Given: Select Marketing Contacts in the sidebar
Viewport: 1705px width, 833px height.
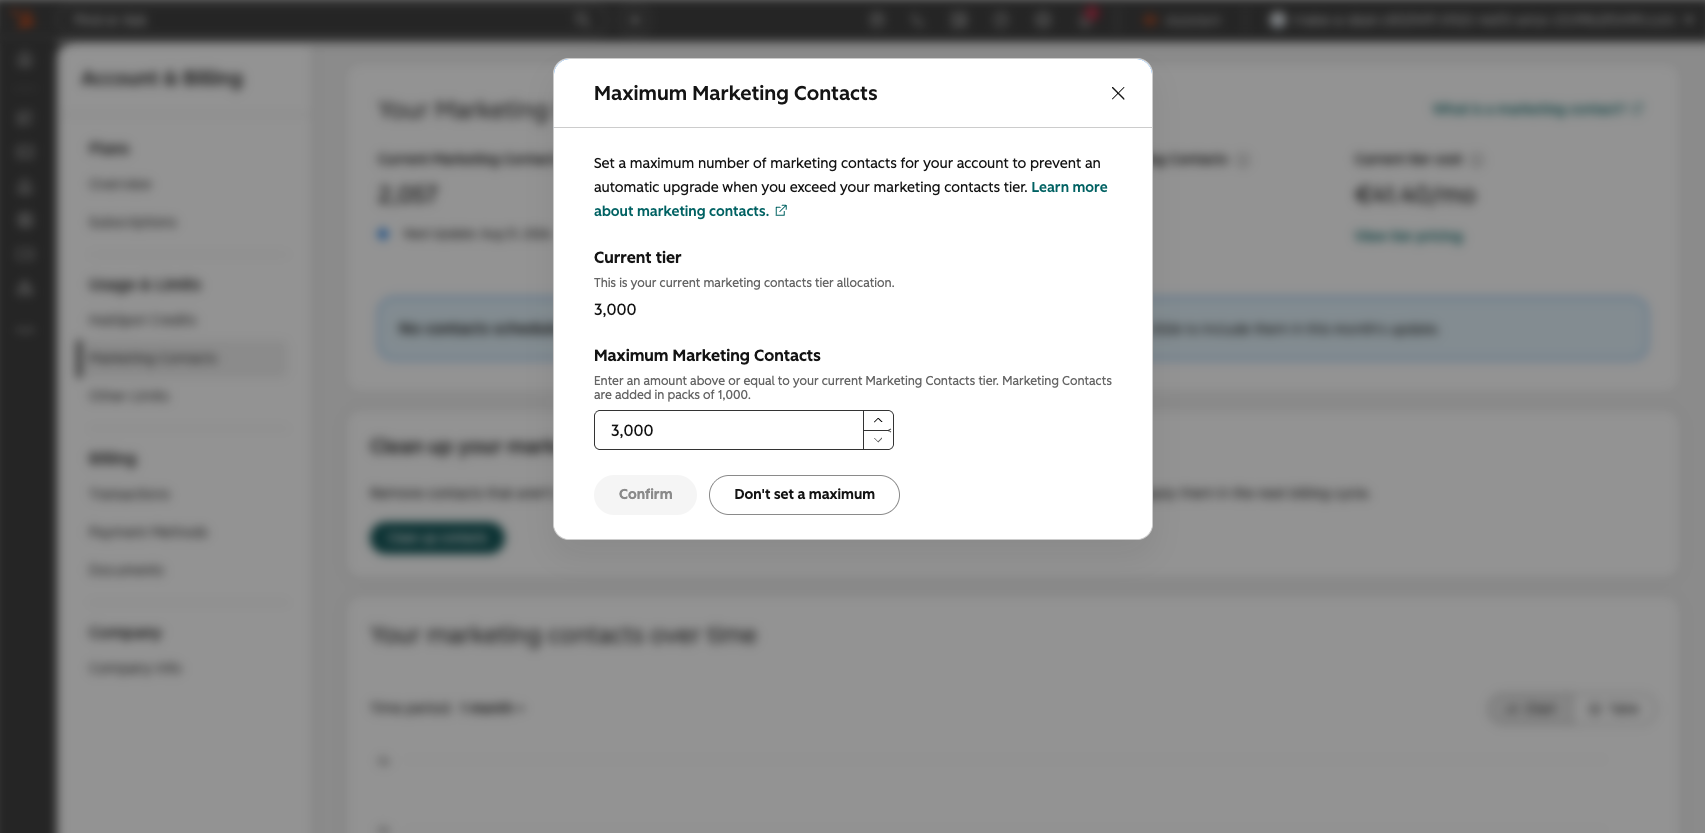Looking at the screenshot, I should pyautogui.click(x=153, y=358).
